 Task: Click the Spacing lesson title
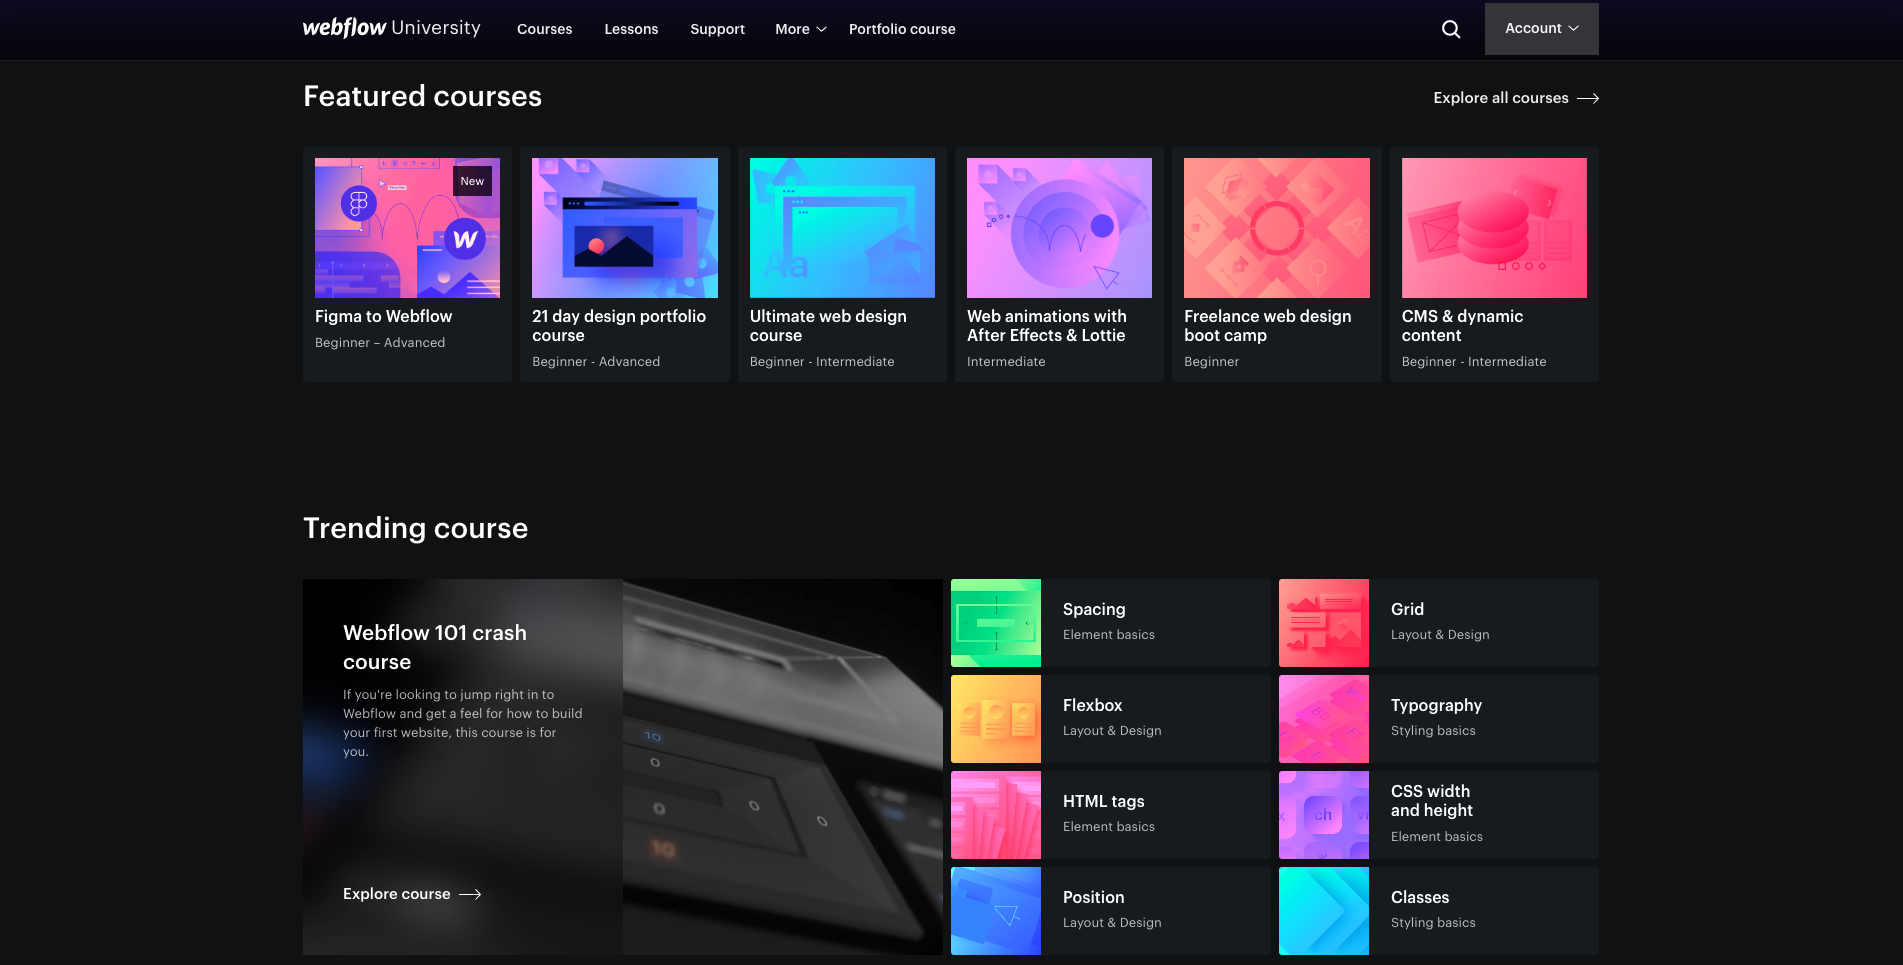click(x=1094, y=609)
